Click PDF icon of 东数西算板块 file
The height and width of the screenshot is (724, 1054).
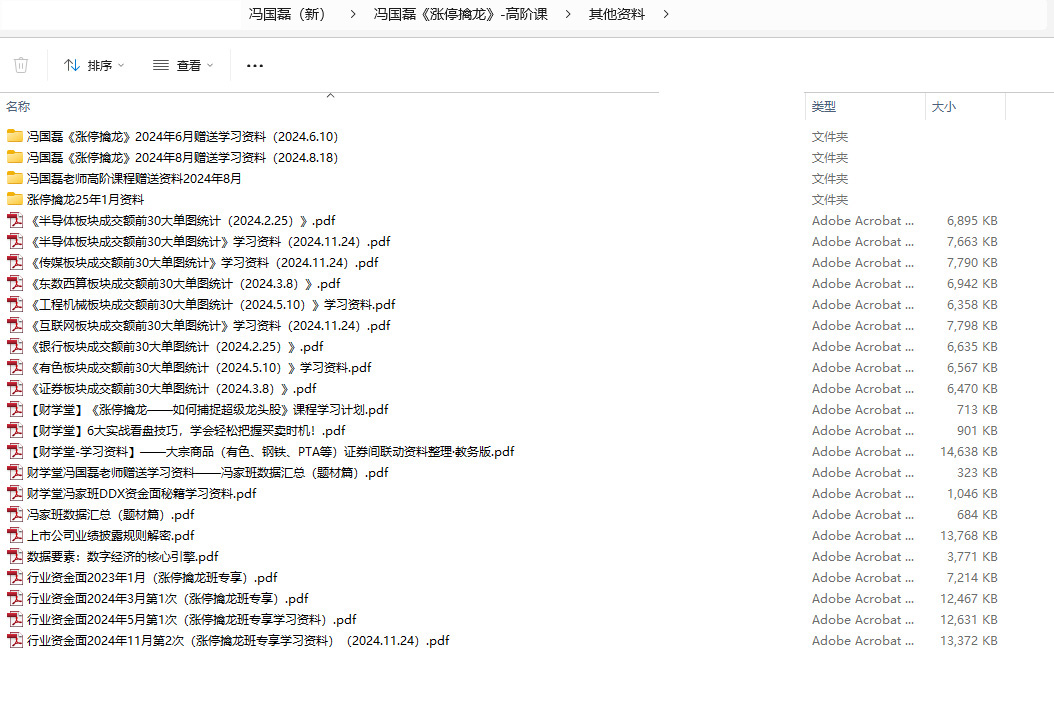[15, 283]
